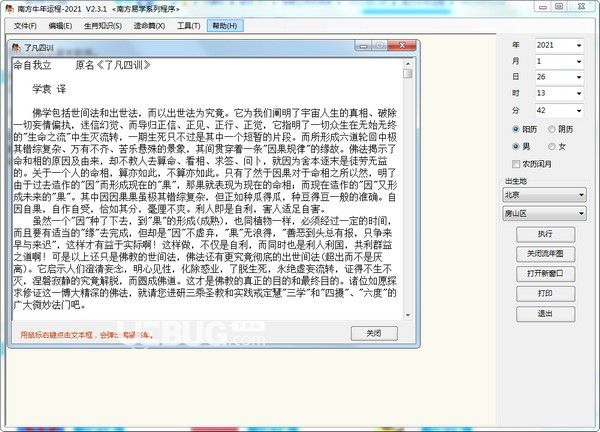Expand the 日 dropdown showing 26
This screenshot has width=600, height=432.
tap(579, 77)
